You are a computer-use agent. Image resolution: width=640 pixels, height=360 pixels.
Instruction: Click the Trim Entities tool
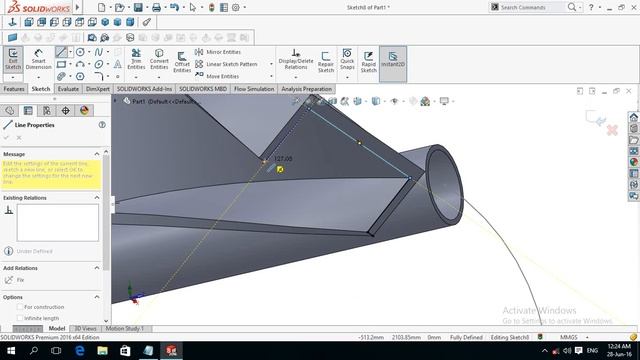point(136,60)
